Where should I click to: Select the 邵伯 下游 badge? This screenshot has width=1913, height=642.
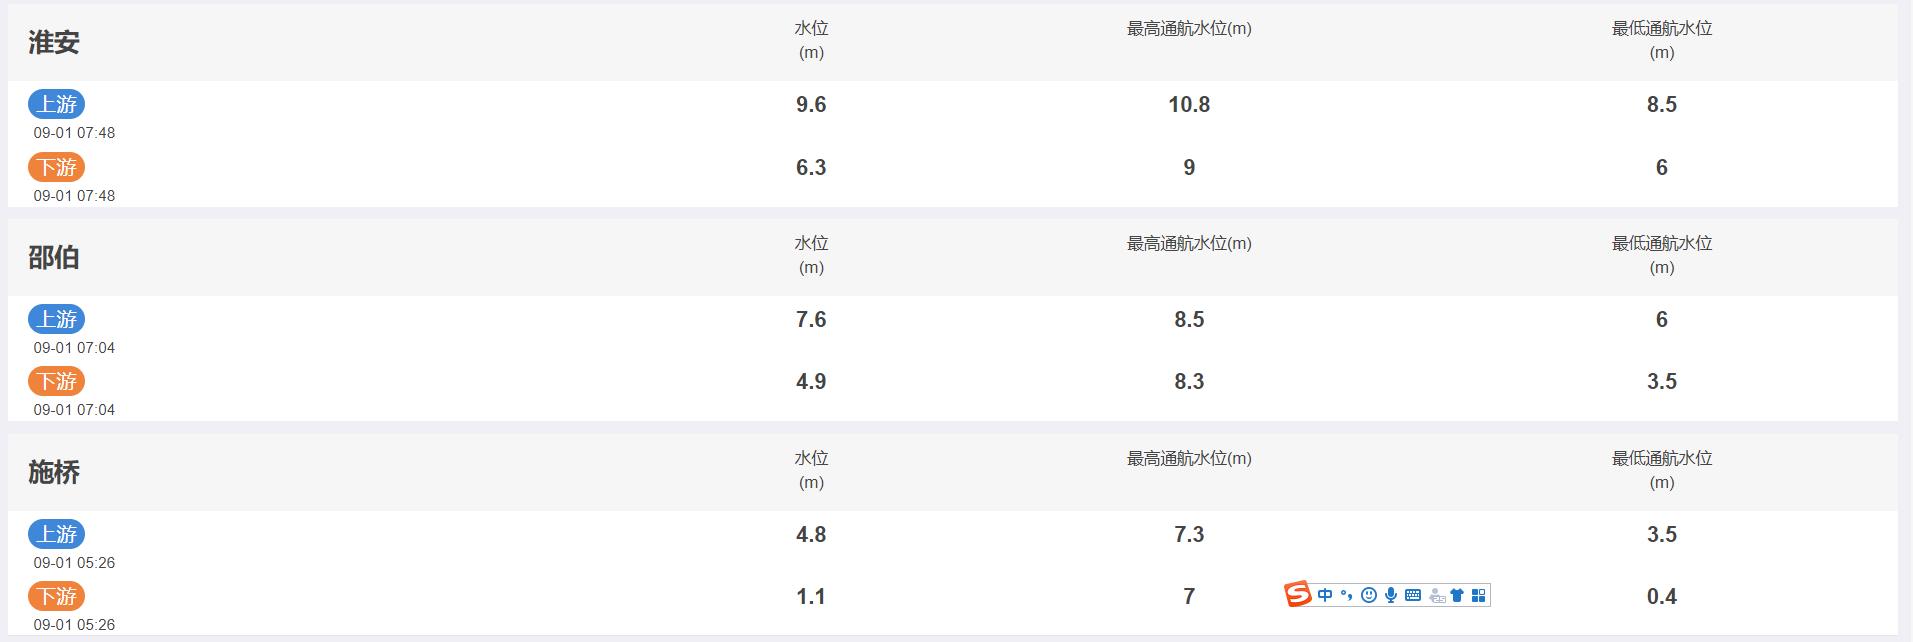click(56, 381)
